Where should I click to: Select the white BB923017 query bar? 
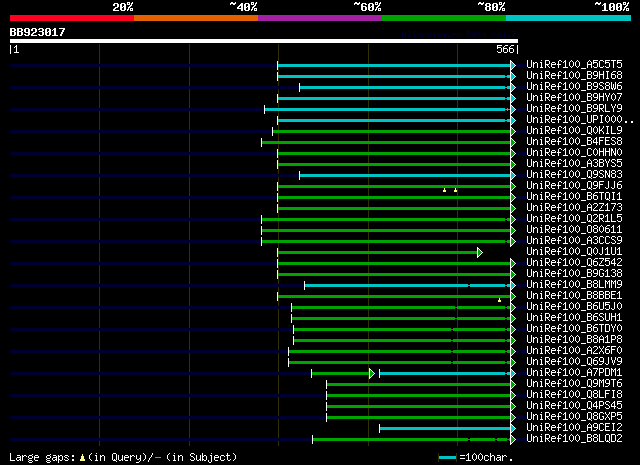point(264,41)
